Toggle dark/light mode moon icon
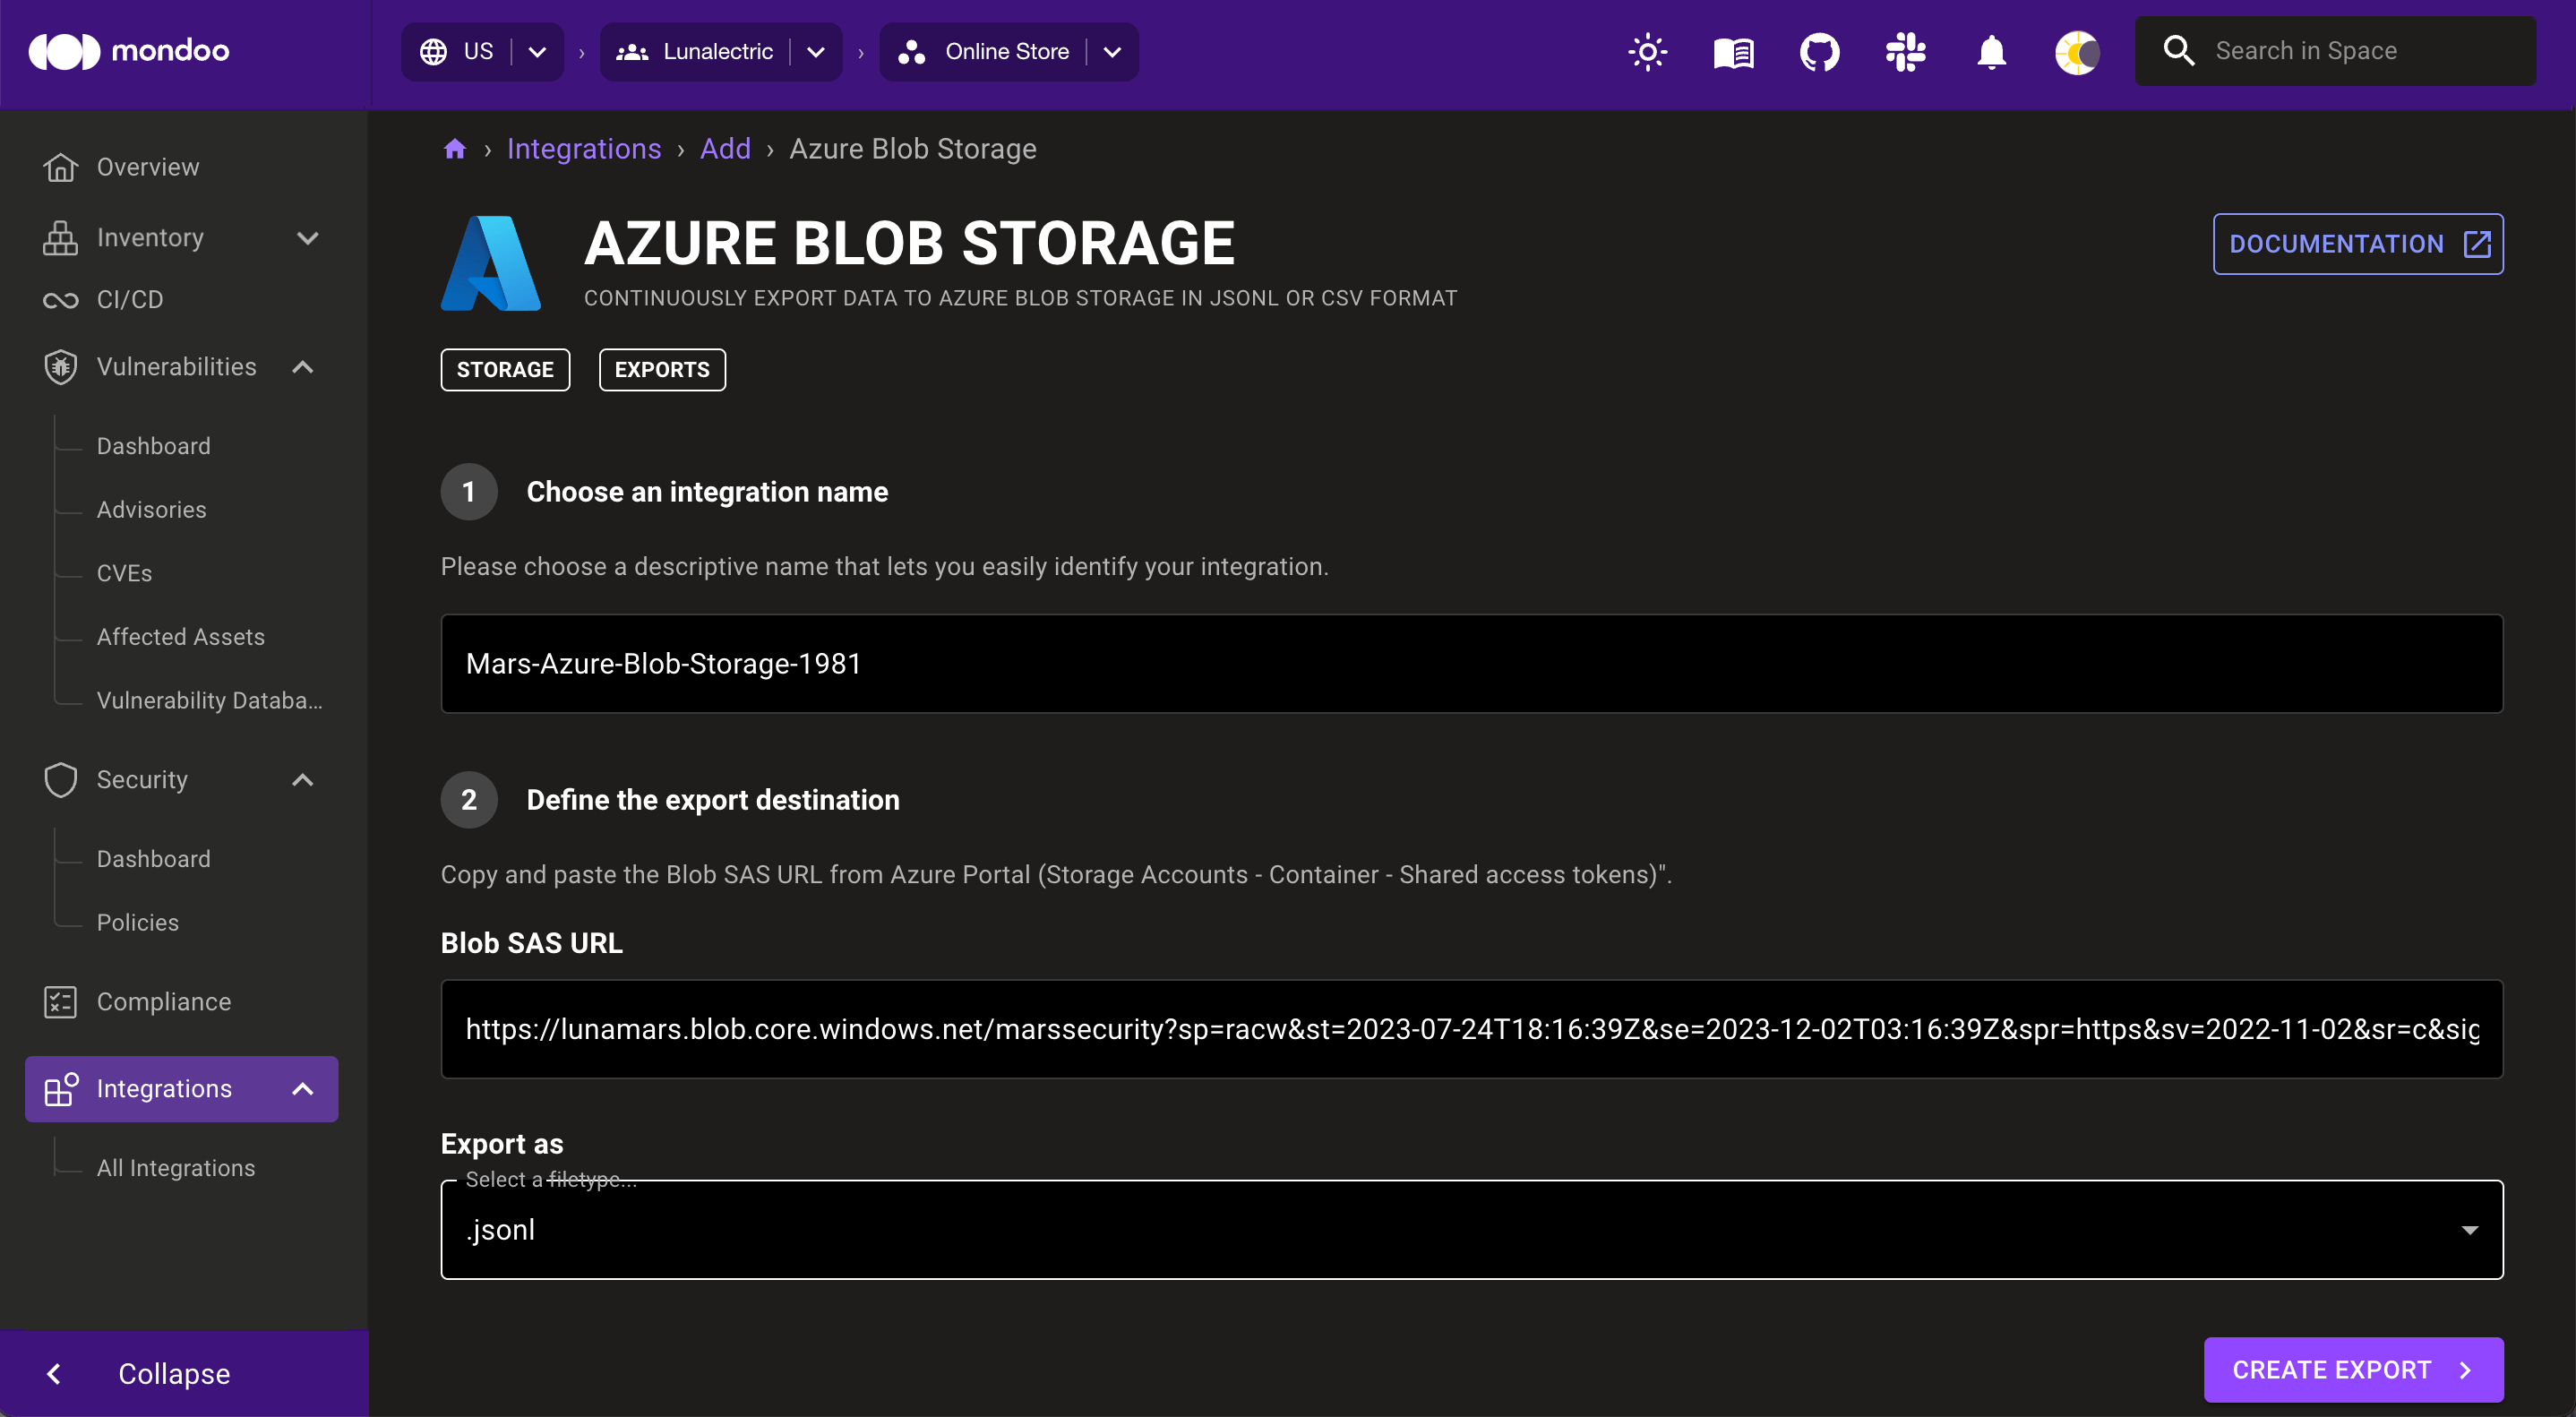The height and width of the screenshot is (1417, 2576). (x=2079, y=52)
